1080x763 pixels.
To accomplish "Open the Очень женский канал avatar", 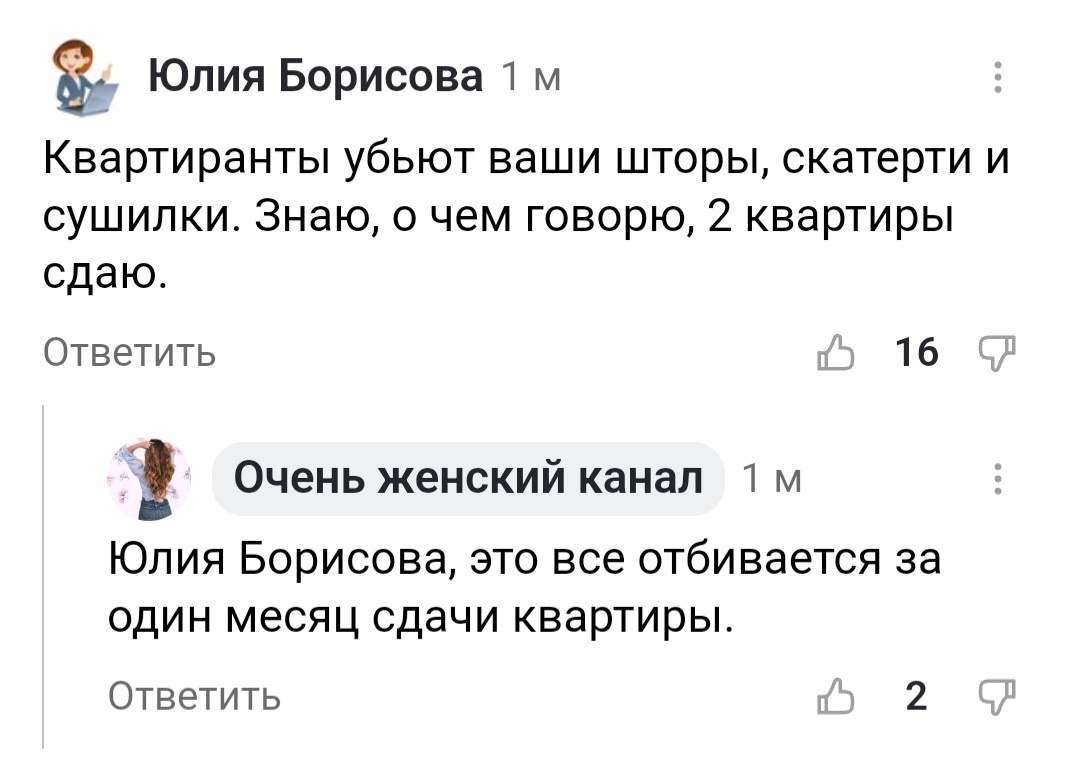I will (149, 479).
